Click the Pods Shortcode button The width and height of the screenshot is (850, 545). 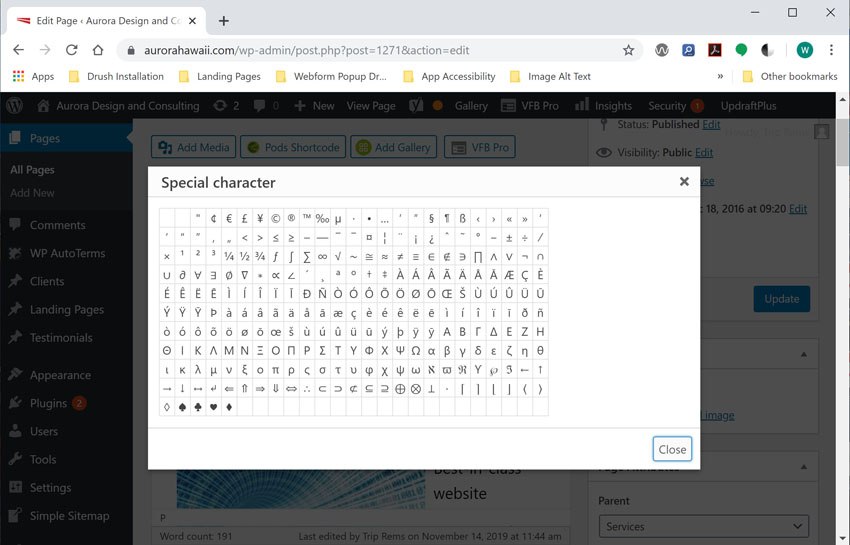click(293, 147)
